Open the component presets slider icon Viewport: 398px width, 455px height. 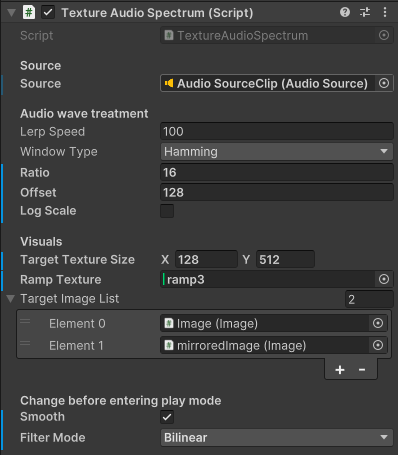(365, 12)
